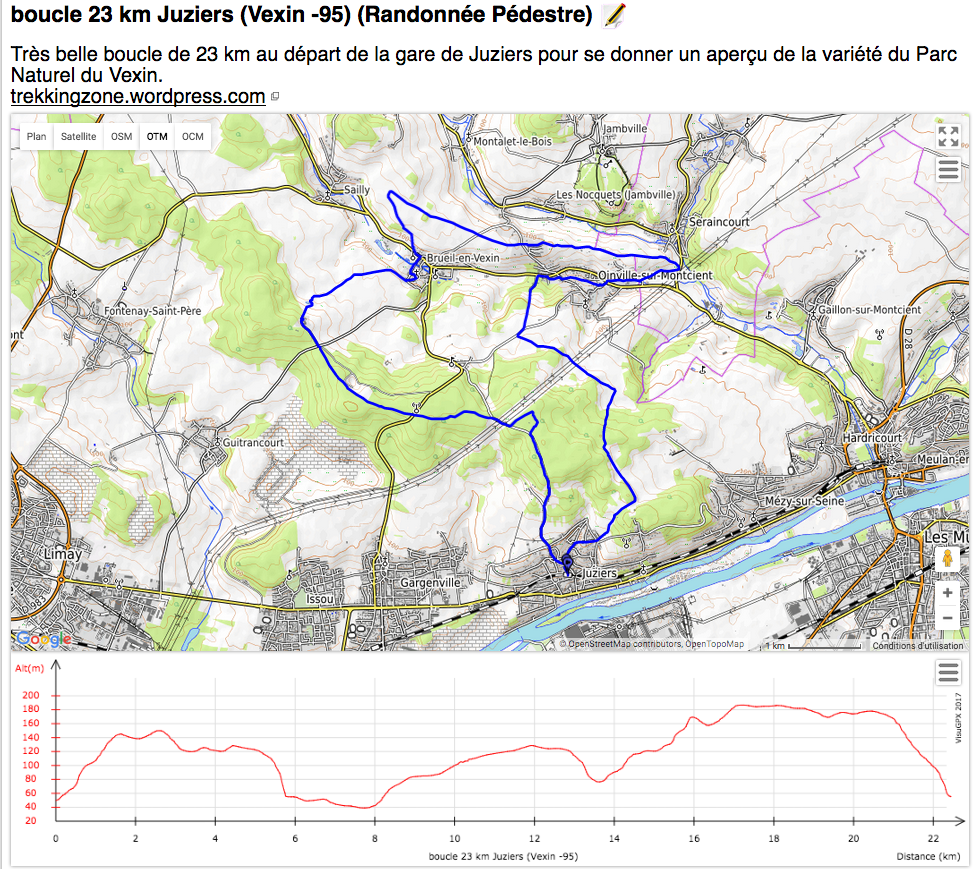Switch map to Plan view
976x869 pixels.
pos(36,137)
